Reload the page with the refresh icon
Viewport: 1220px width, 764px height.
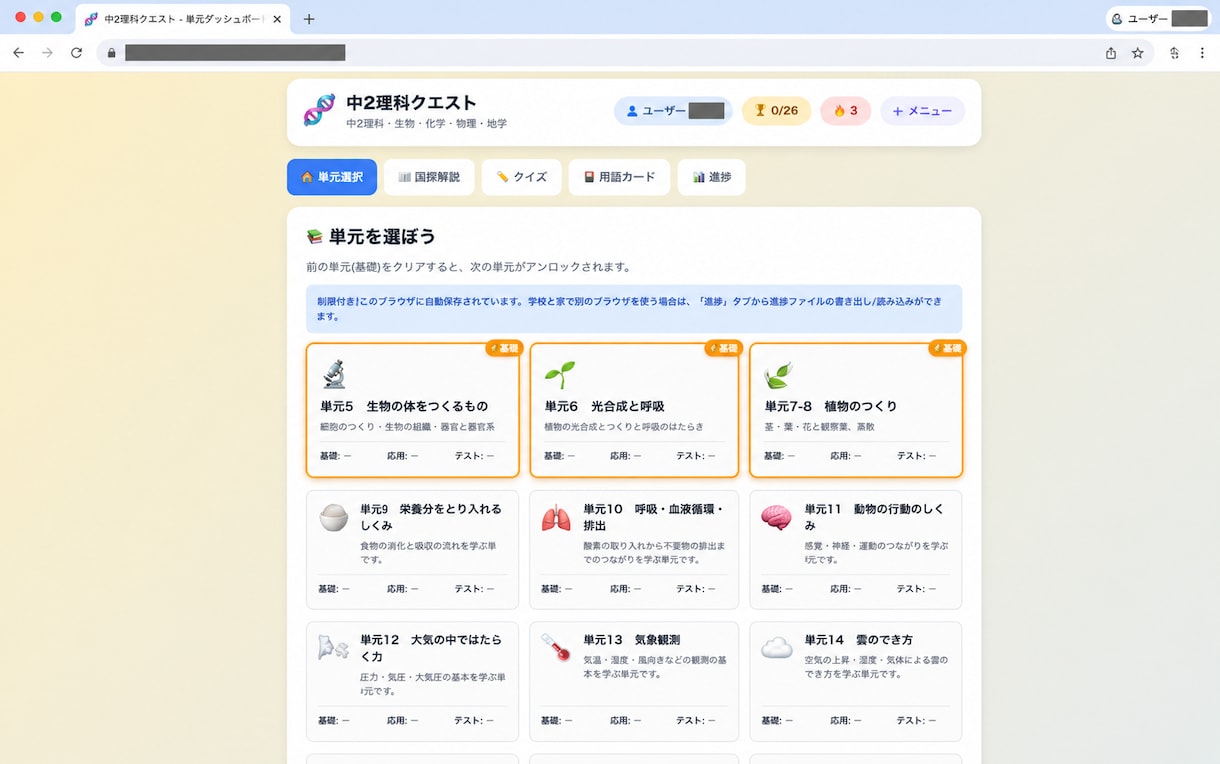click(x=76, y=53)
